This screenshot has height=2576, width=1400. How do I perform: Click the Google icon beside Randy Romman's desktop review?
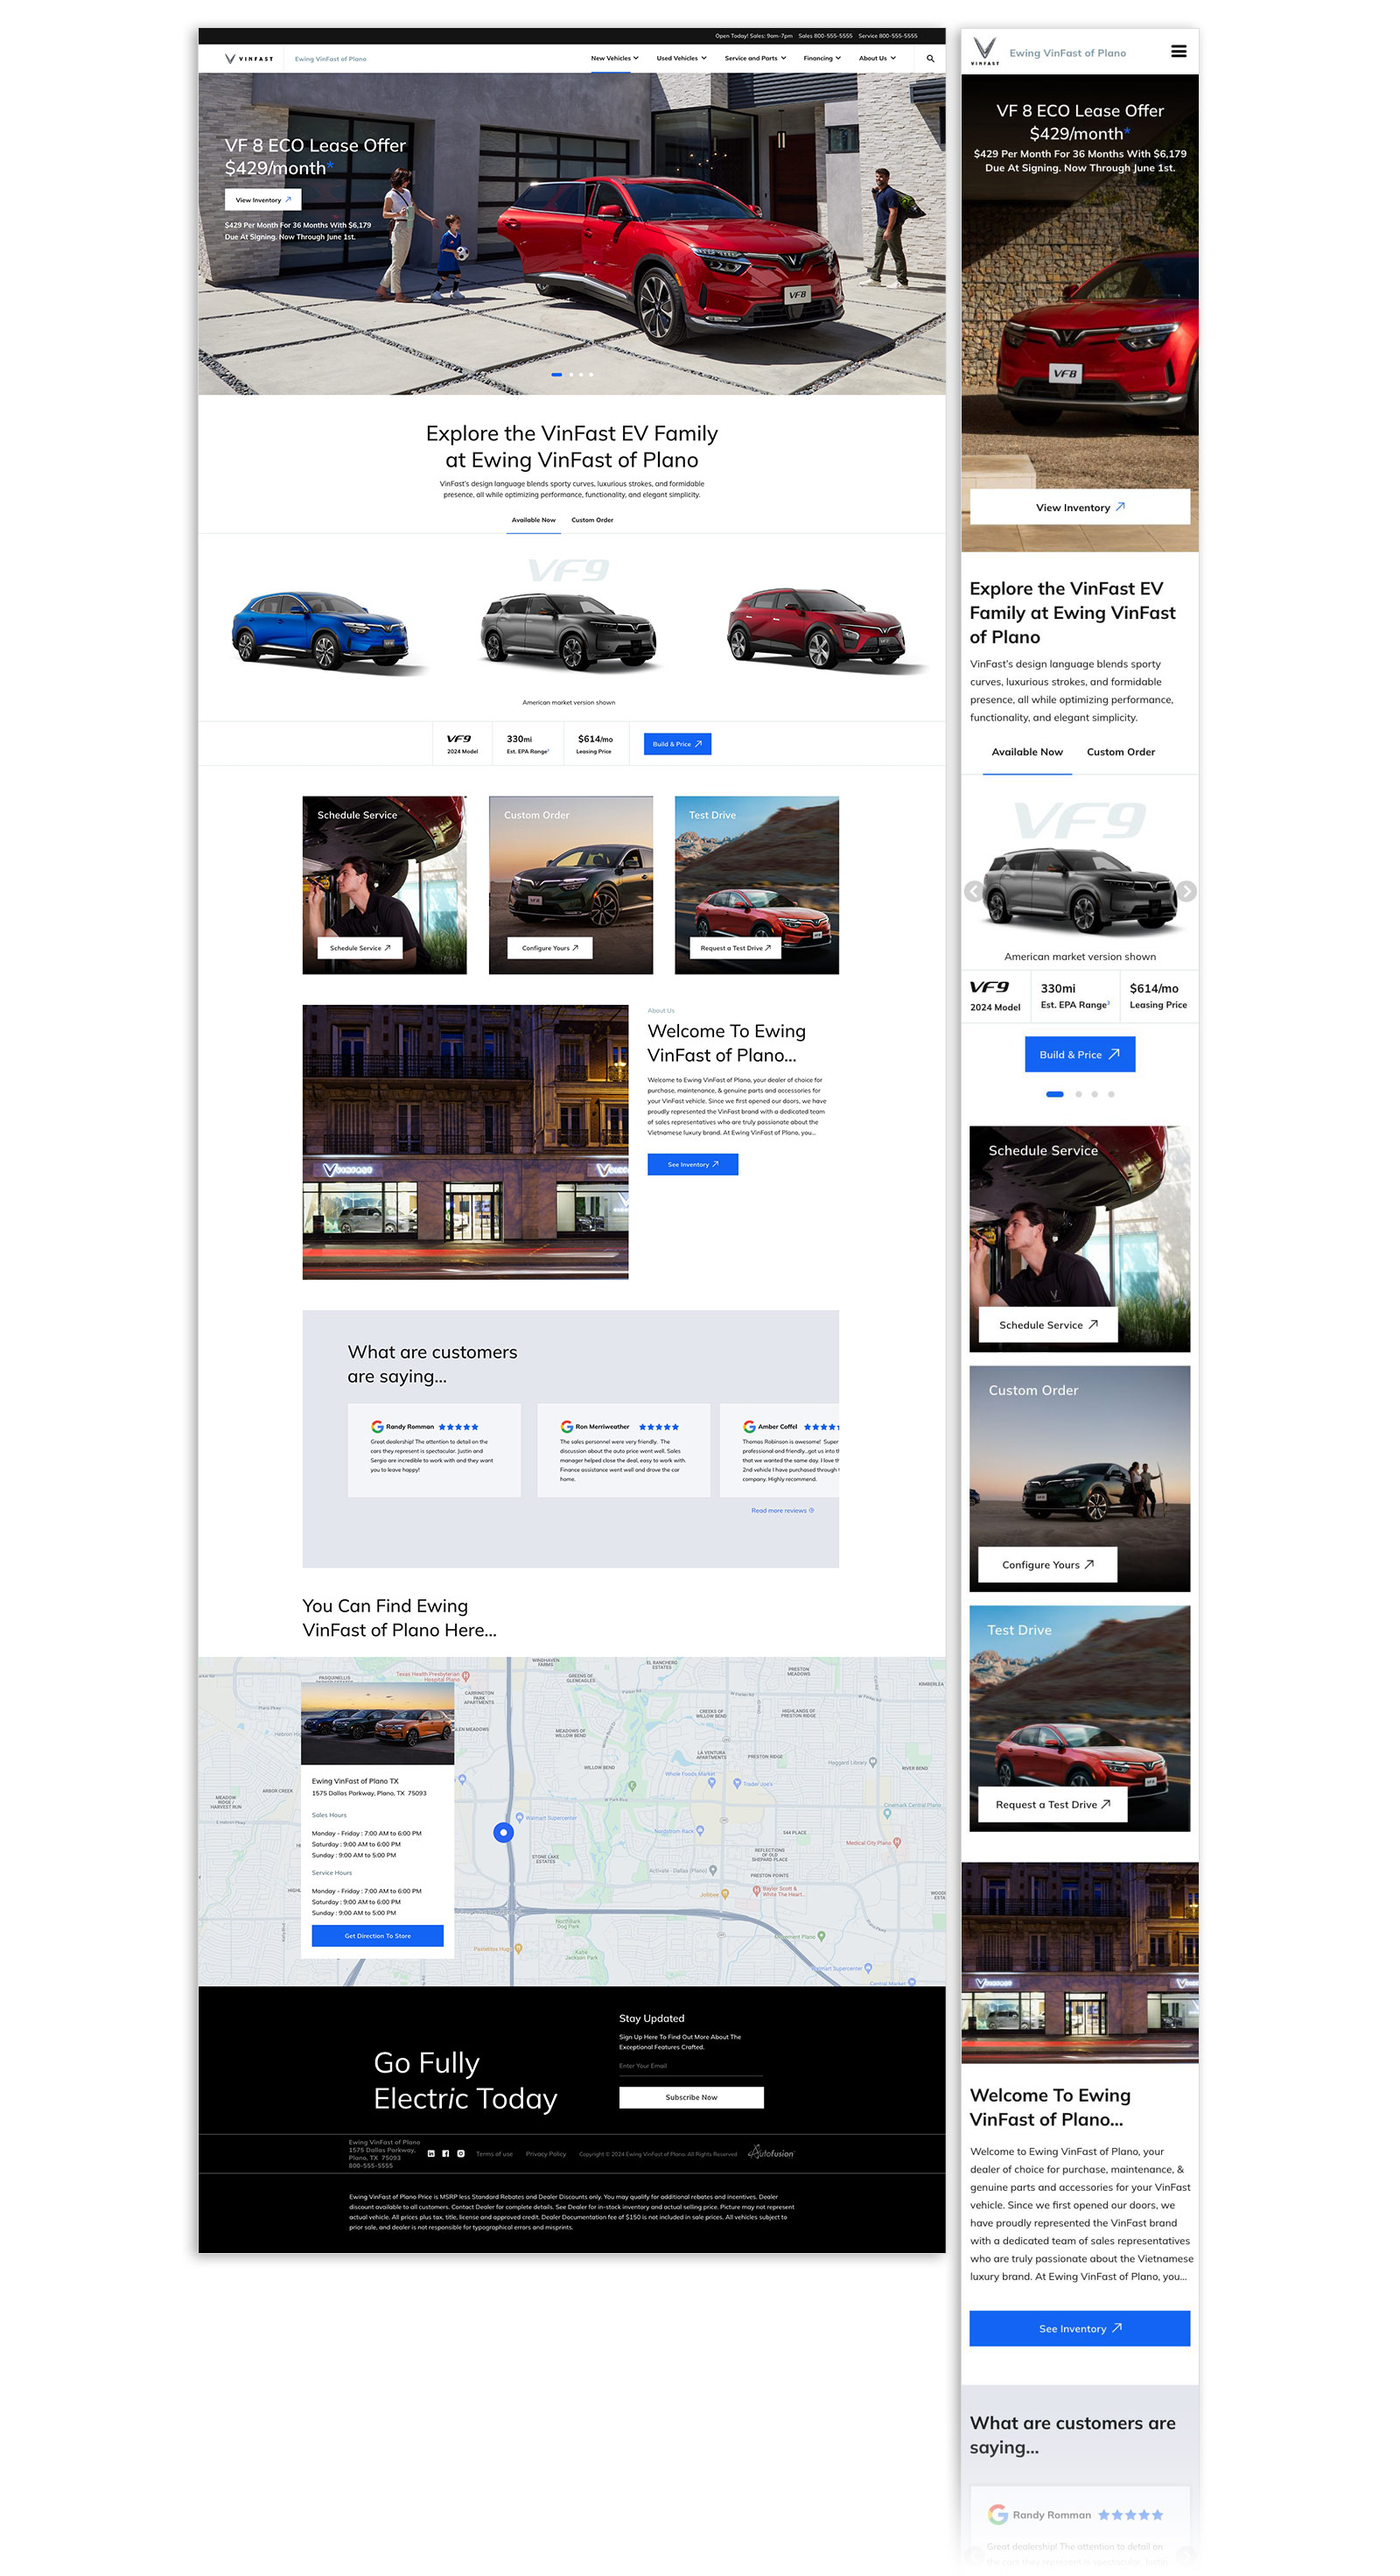(377, 1426)
